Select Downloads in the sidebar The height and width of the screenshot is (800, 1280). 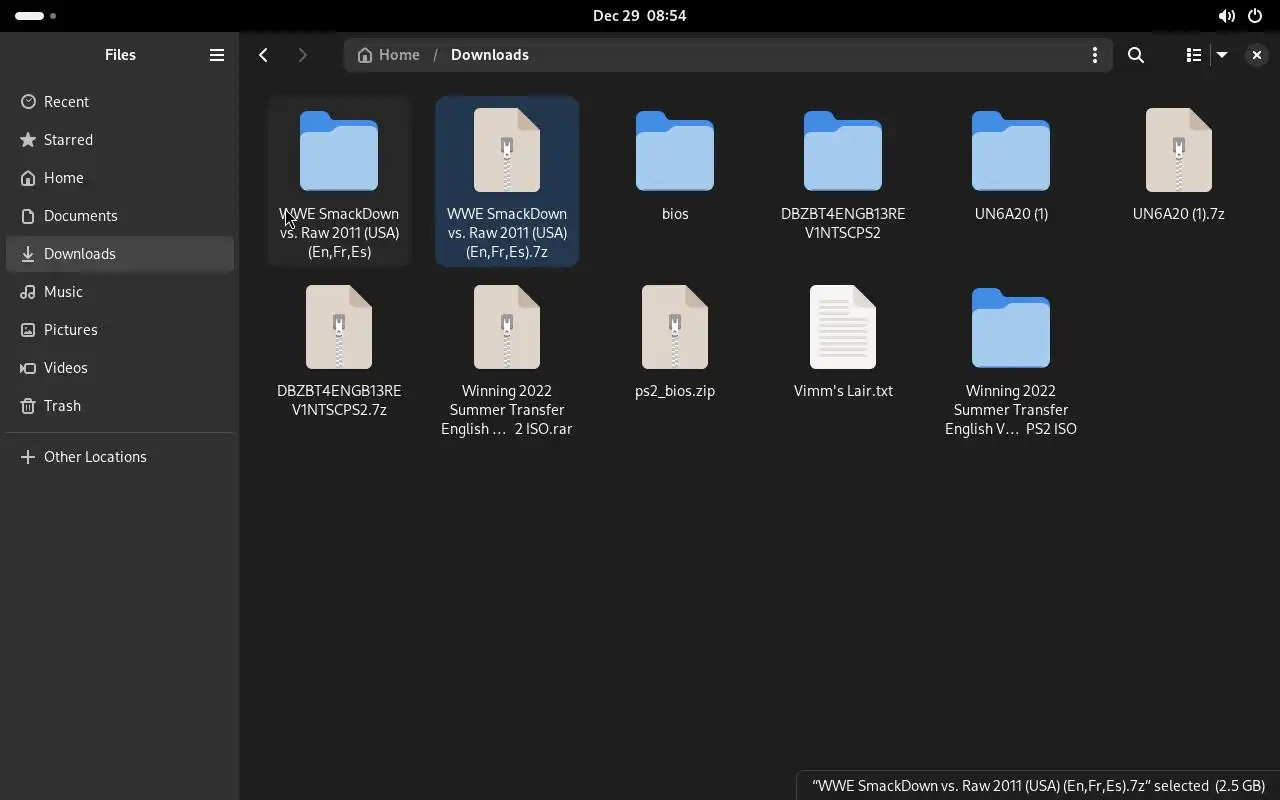click(120, 254)
